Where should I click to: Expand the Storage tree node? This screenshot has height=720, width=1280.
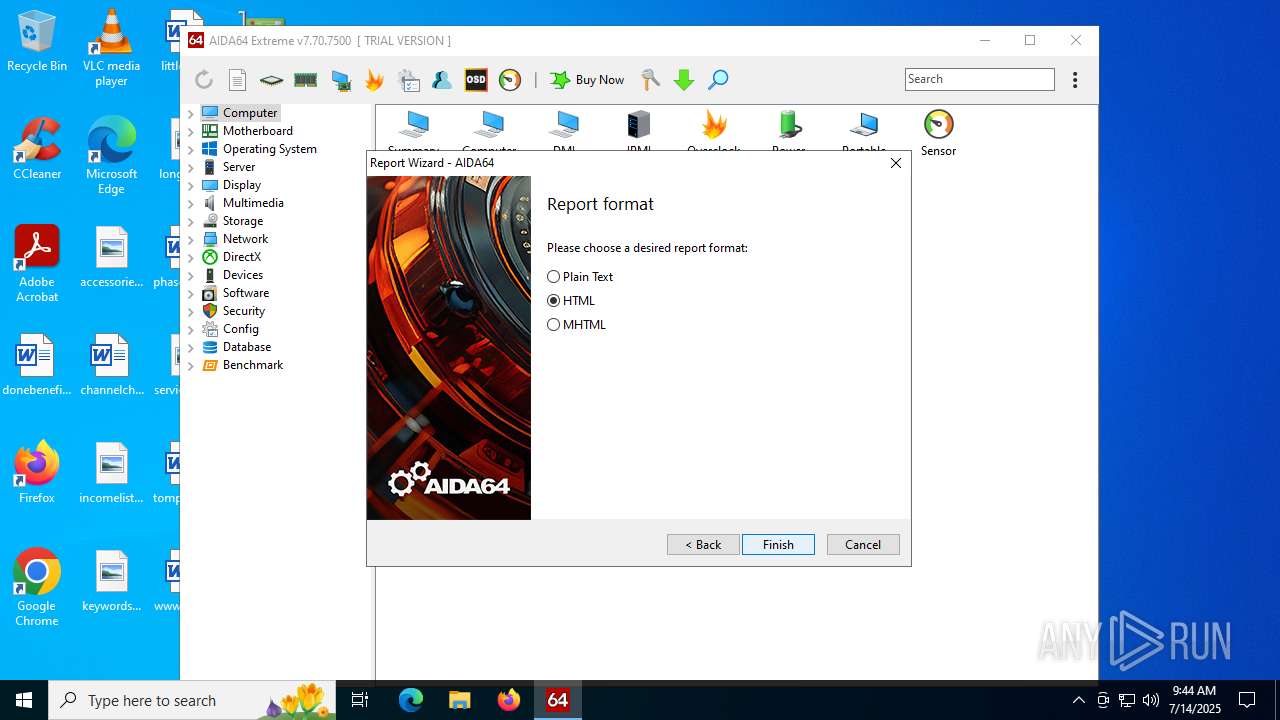pos(191,221)
